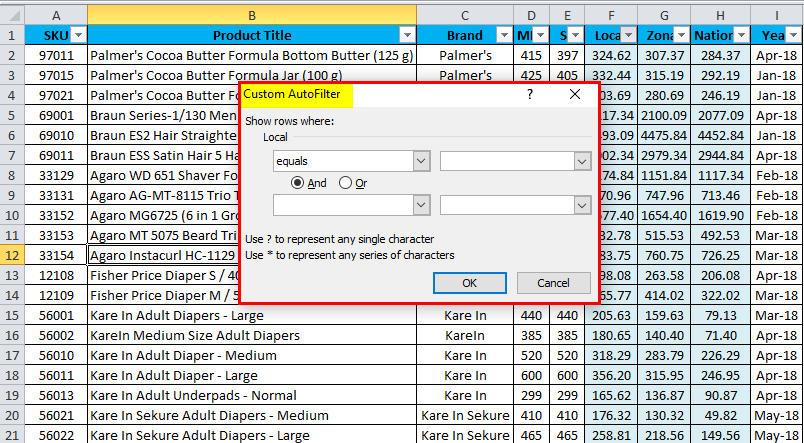Viewport: 804px width, 443px height.
Task: Click Zonal value 2100.09
Action: tap(664, 115)
